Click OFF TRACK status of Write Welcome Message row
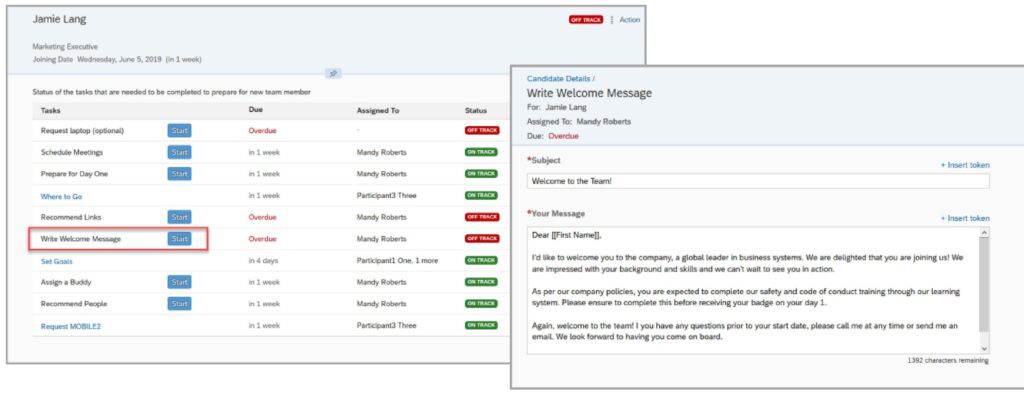The image size is (1024, 393). [x=482, y=238]
